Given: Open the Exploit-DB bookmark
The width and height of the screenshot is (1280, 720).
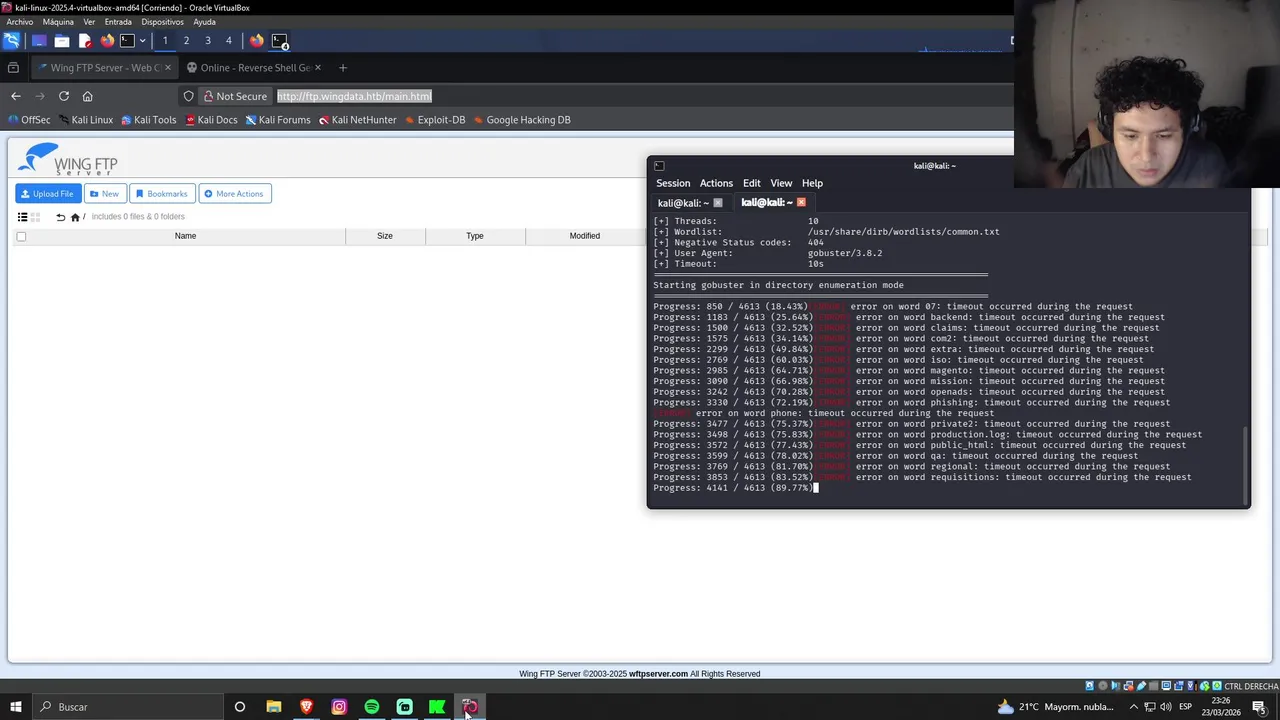Looking at the screenshot, I should (435, 120).
